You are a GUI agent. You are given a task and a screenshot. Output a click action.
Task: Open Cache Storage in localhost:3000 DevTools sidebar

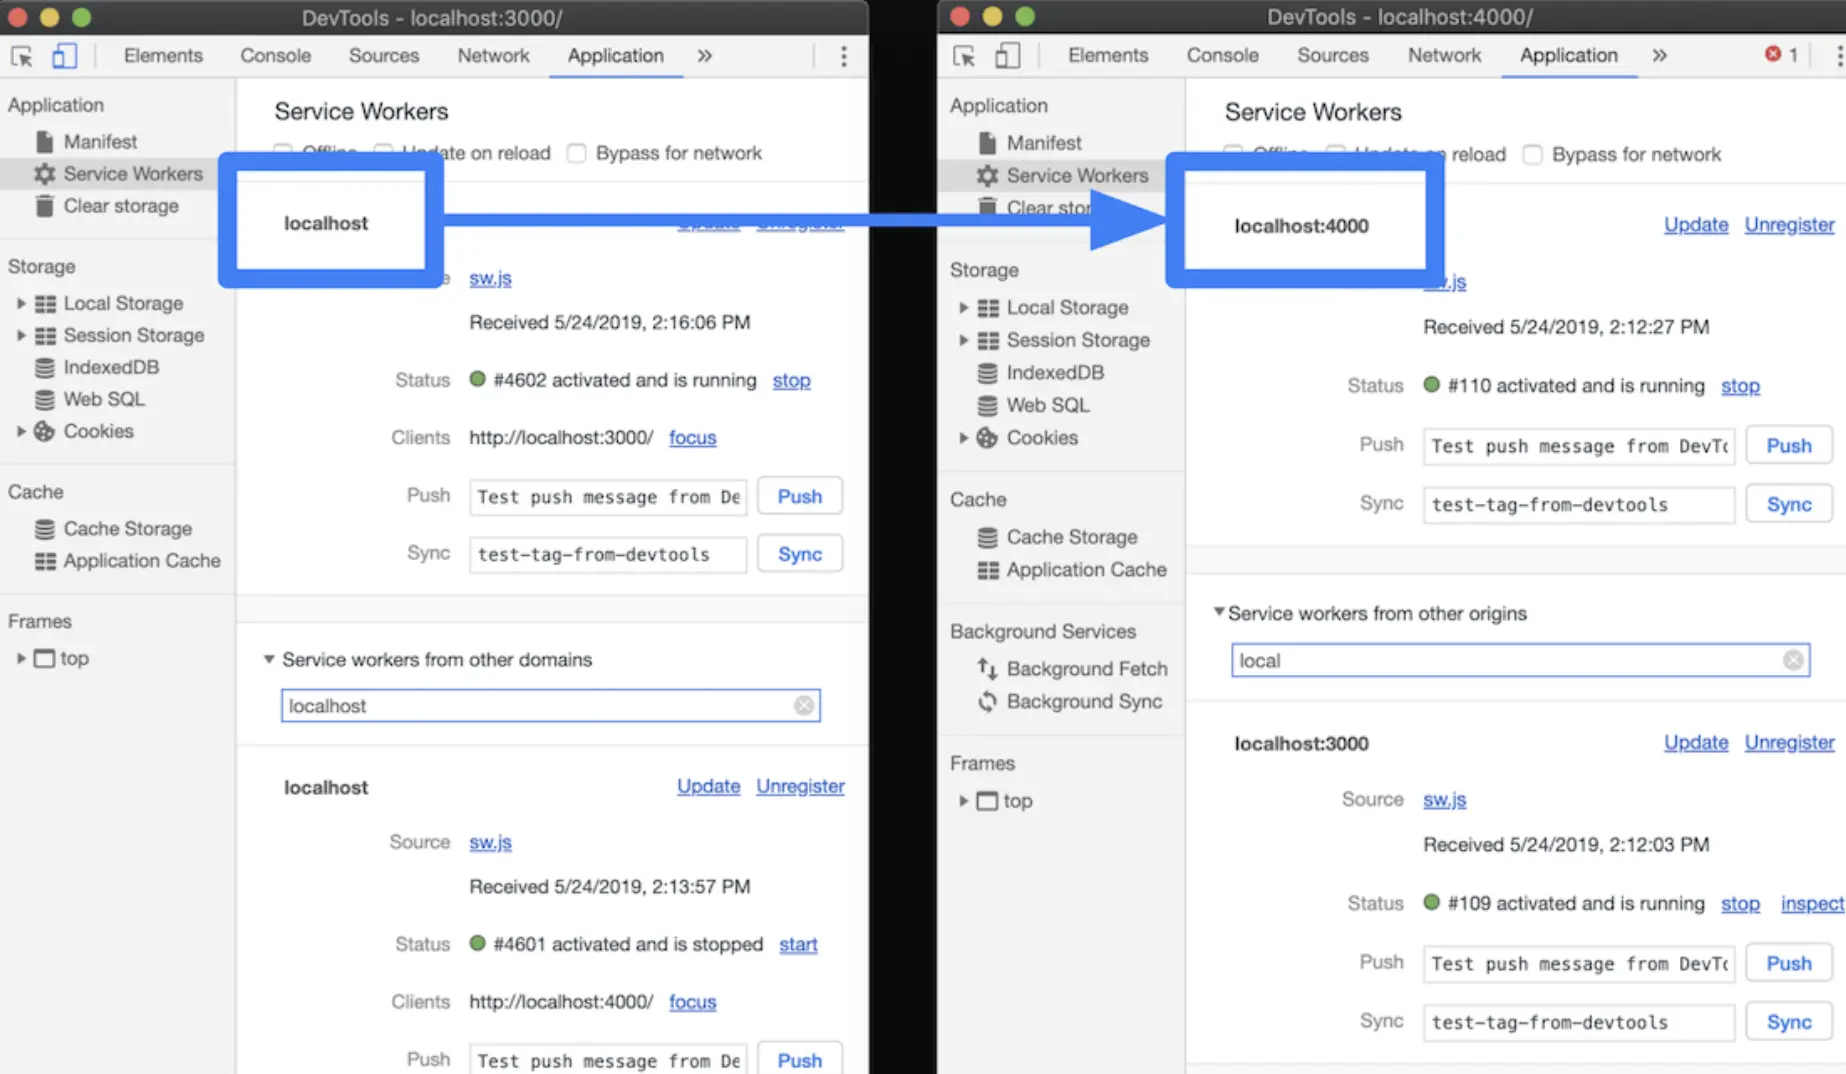113,528
